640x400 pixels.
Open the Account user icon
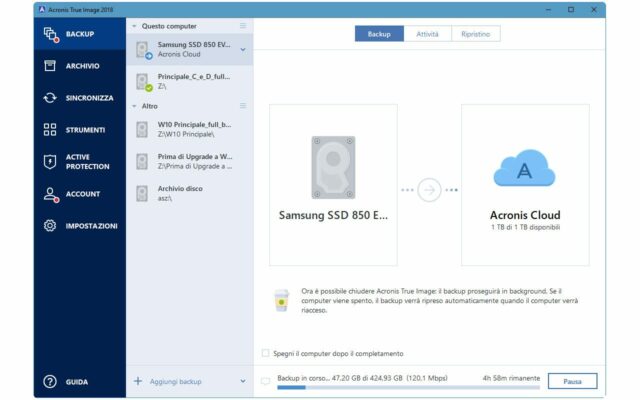[50, 194]
